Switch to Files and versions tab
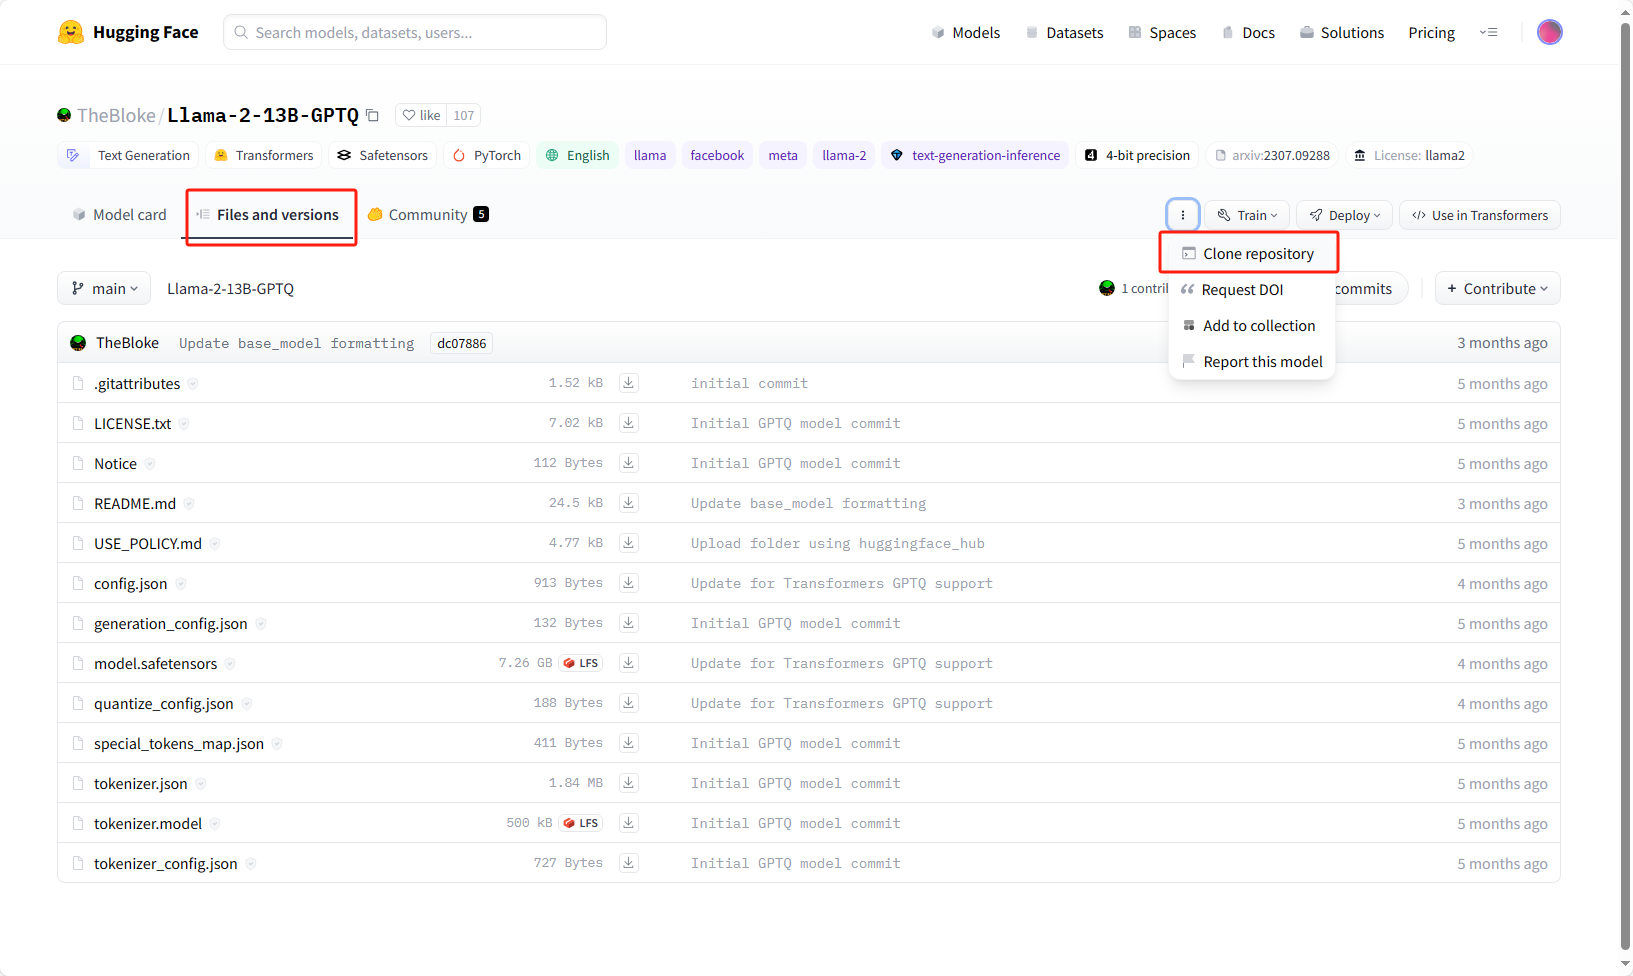 pos(268,215)
